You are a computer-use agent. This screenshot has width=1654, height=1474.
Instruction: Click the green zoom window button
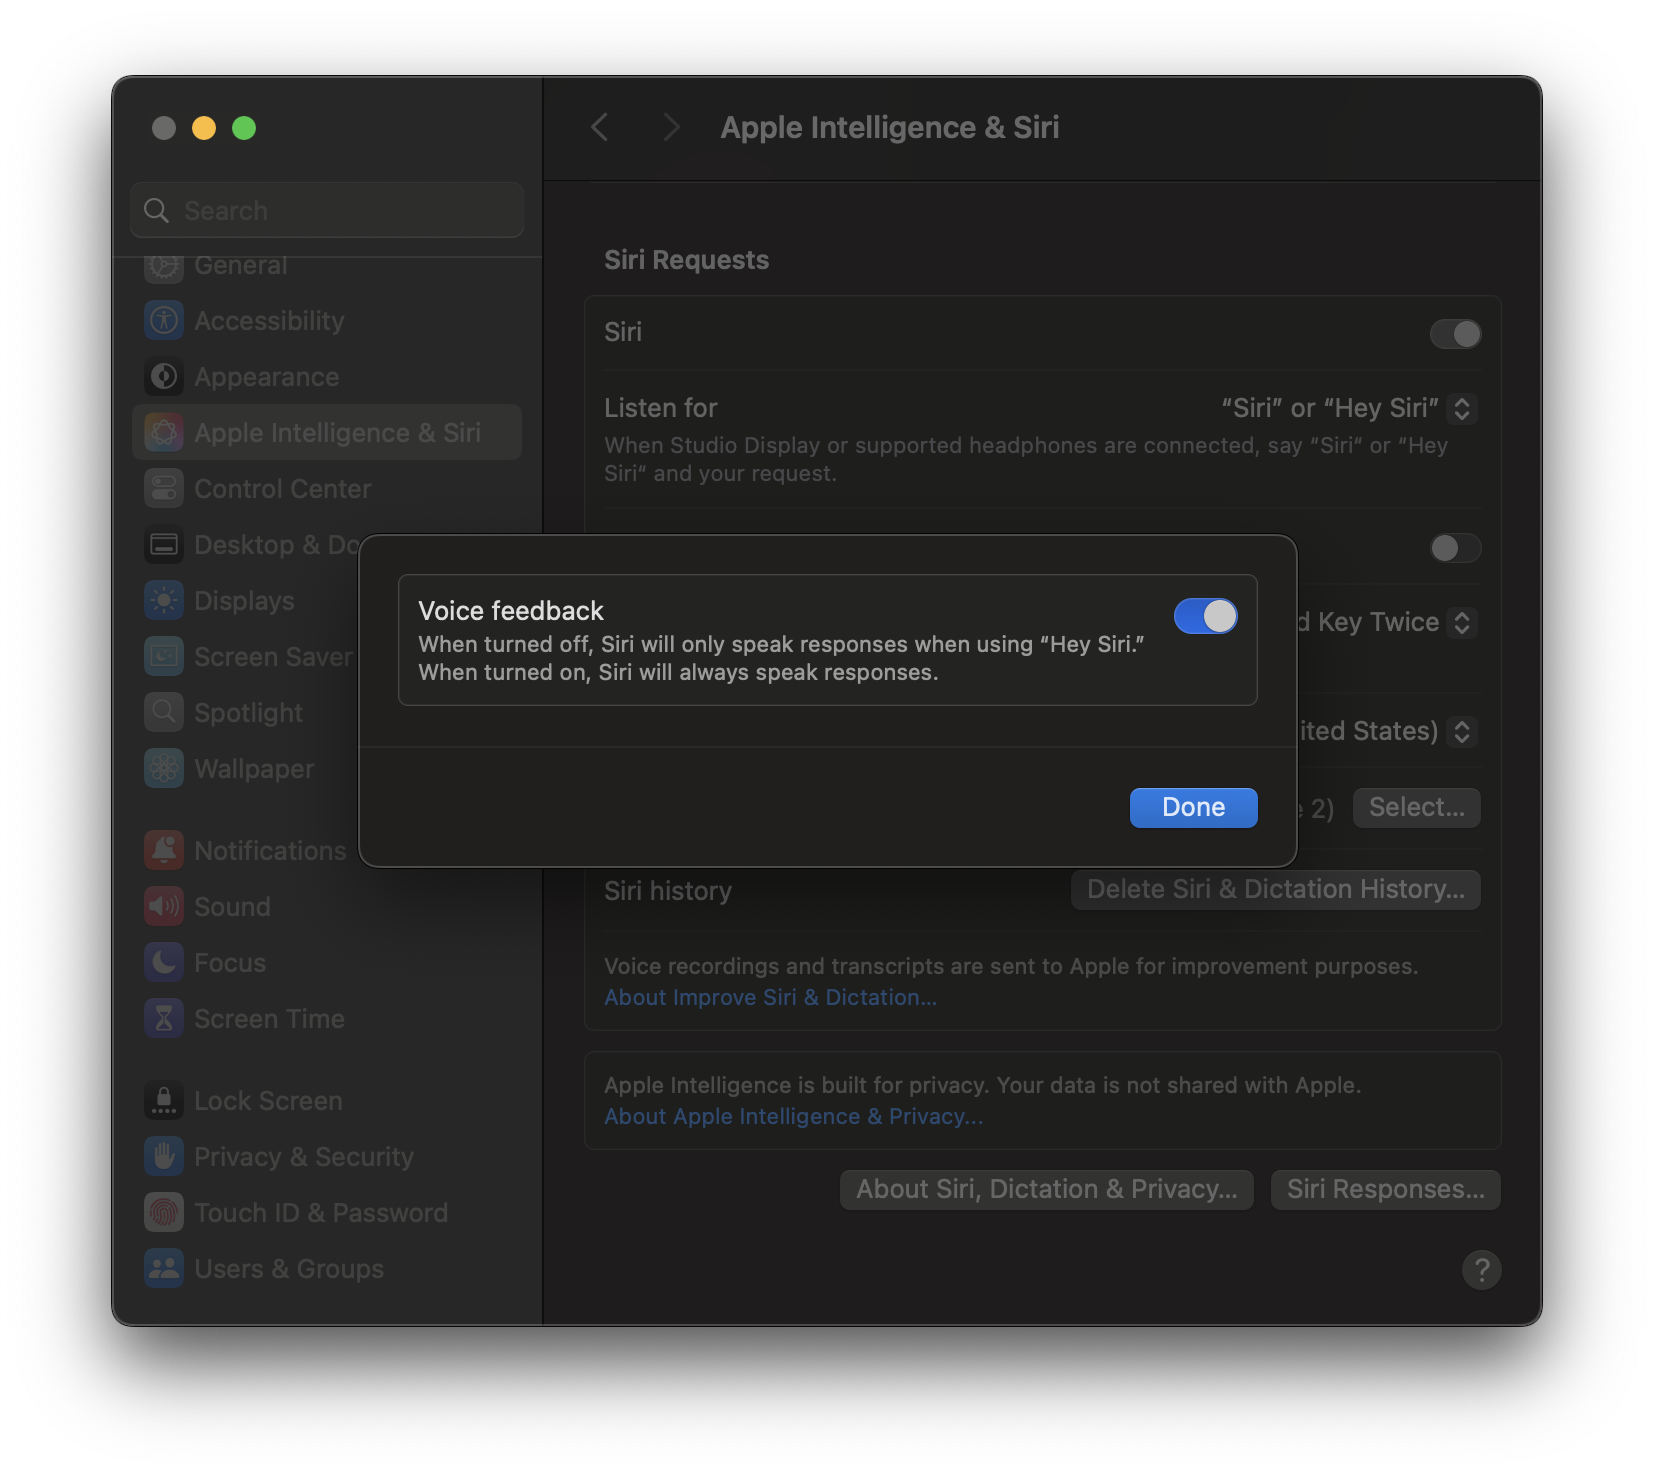point(244,128)
